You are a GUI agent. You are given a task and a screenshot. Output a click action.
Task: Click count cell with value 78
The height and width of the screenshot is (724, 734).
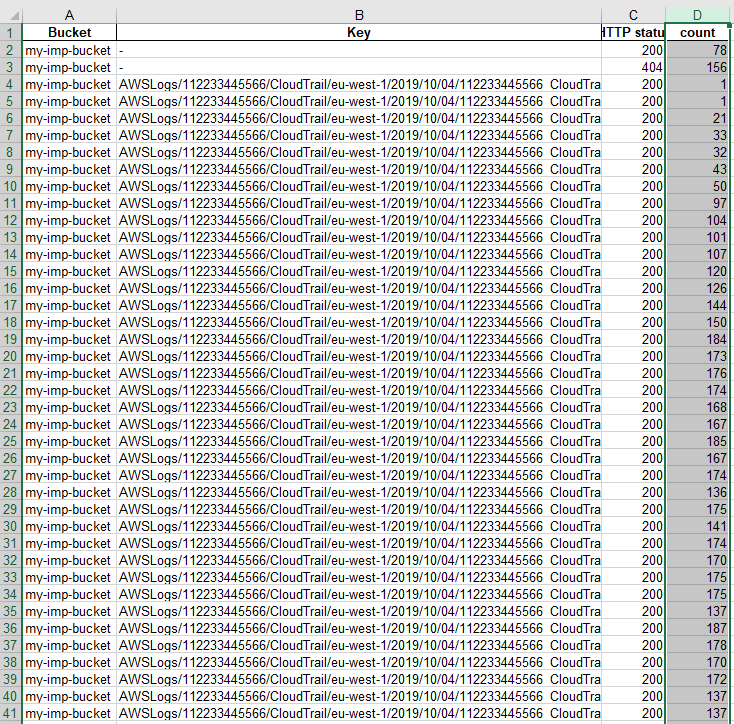[697, 50]
